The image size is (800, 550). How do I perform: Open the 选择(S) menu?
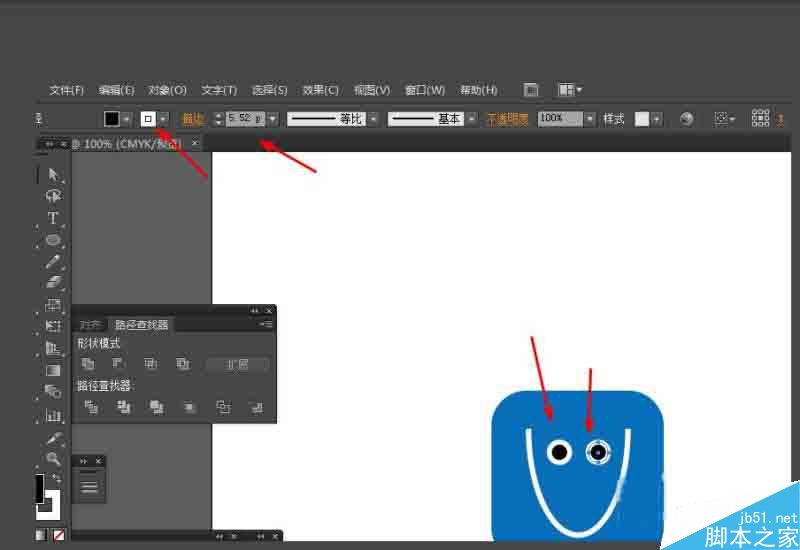tap(269, 90)
